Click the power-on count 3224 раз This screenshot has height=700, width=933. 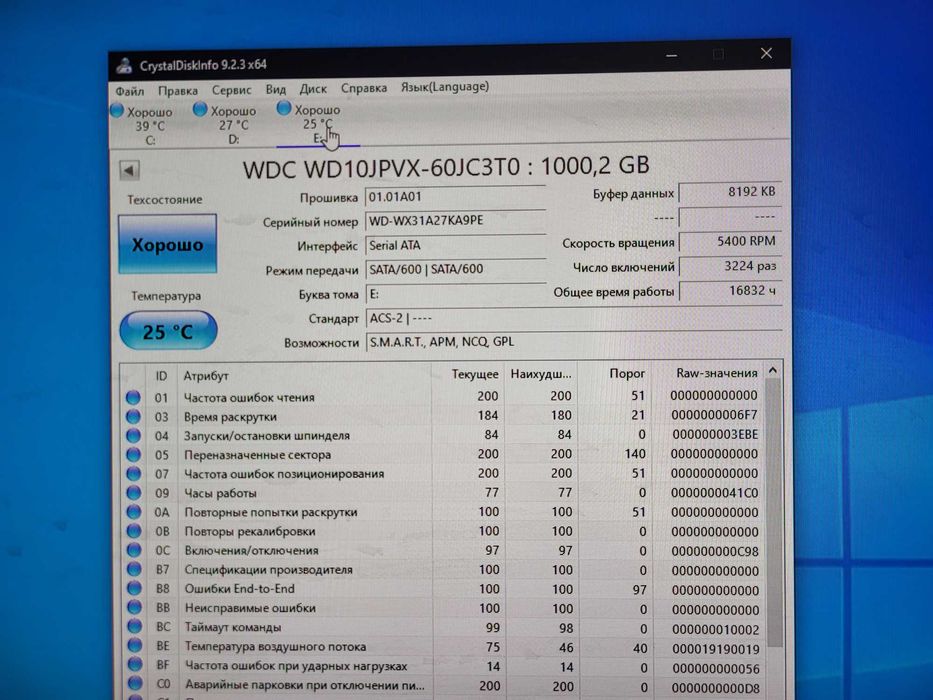(x=730, y=267)
